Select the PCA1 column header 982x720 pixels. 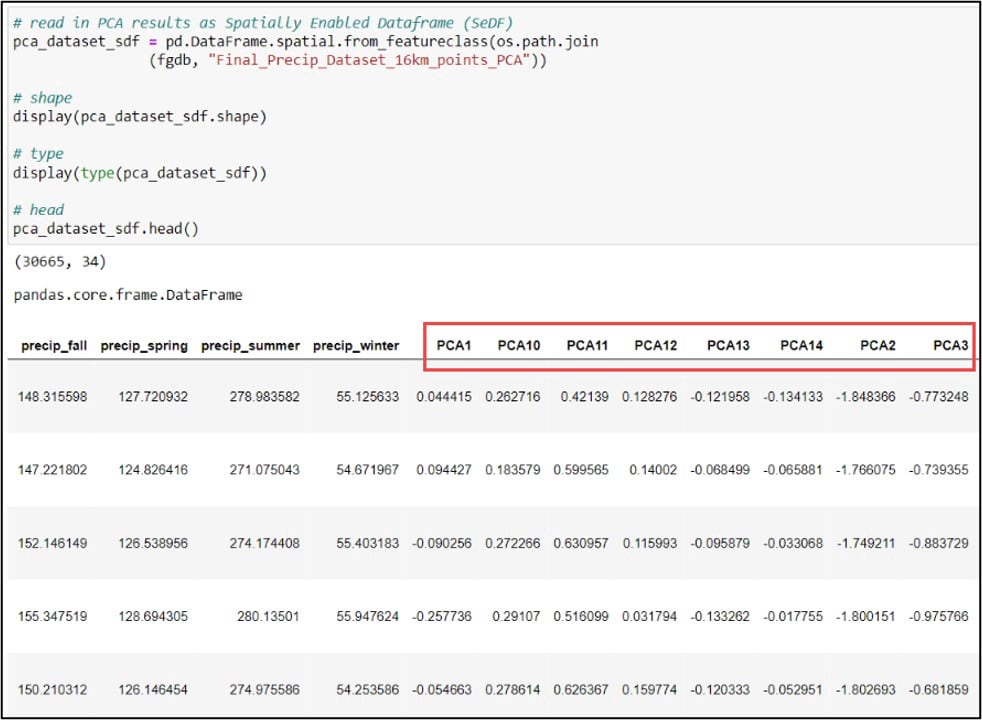click(x=453, y=346)
